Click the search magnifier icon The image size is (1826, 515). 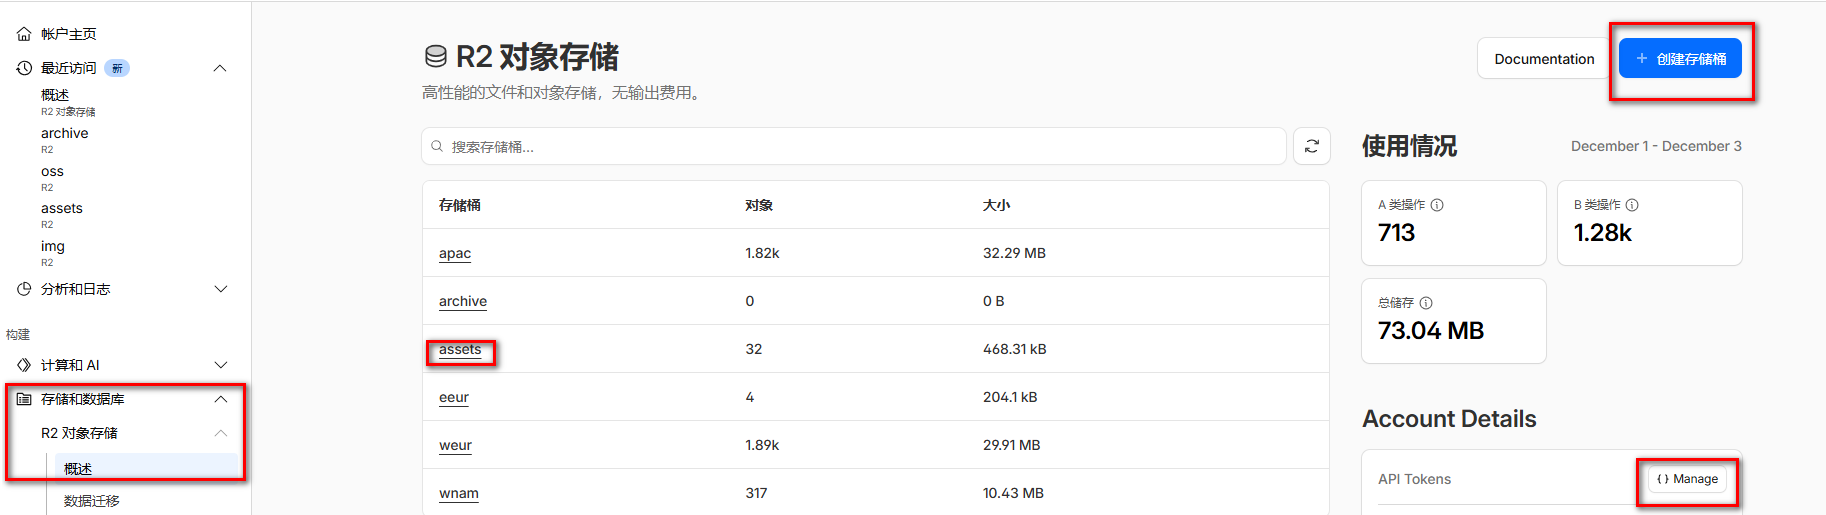coord(437,146)
